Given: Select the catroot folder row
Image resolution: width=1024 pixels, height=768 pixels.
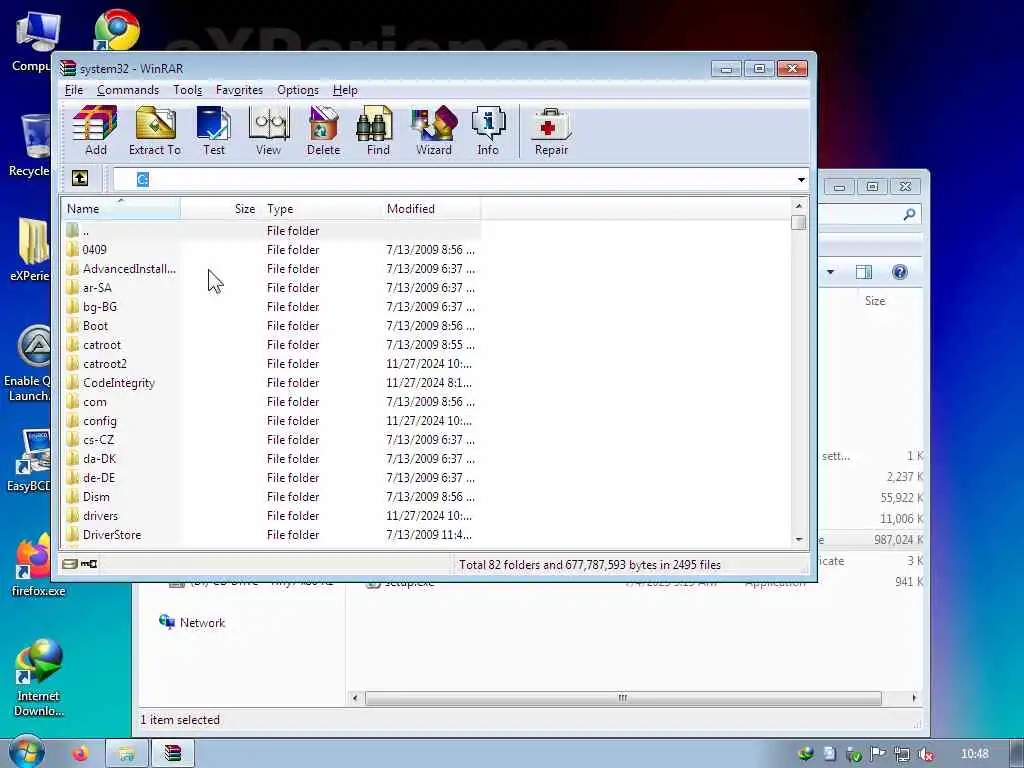Looking at the screenshot, I should click(x=272, y=344).
